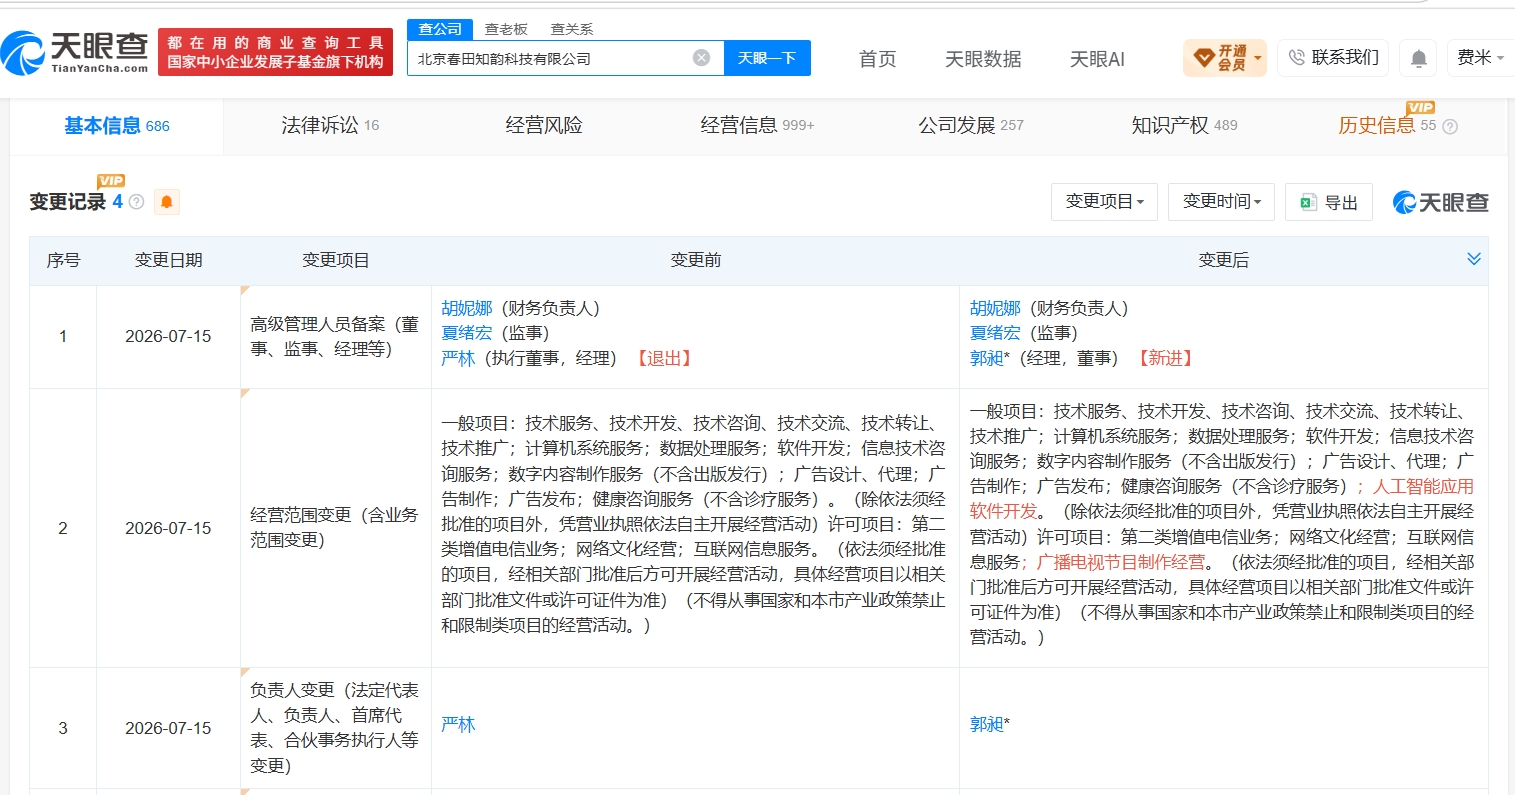Image resolution: width=1515 pixels, height=795 pixels.
Task: Select 负责人变更 change item cell
Action: click(335, 728)
